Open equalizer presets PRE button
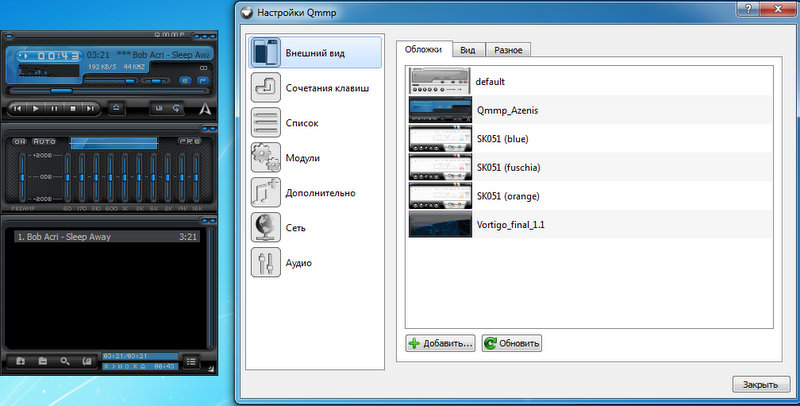 click(x=190, y=141)
